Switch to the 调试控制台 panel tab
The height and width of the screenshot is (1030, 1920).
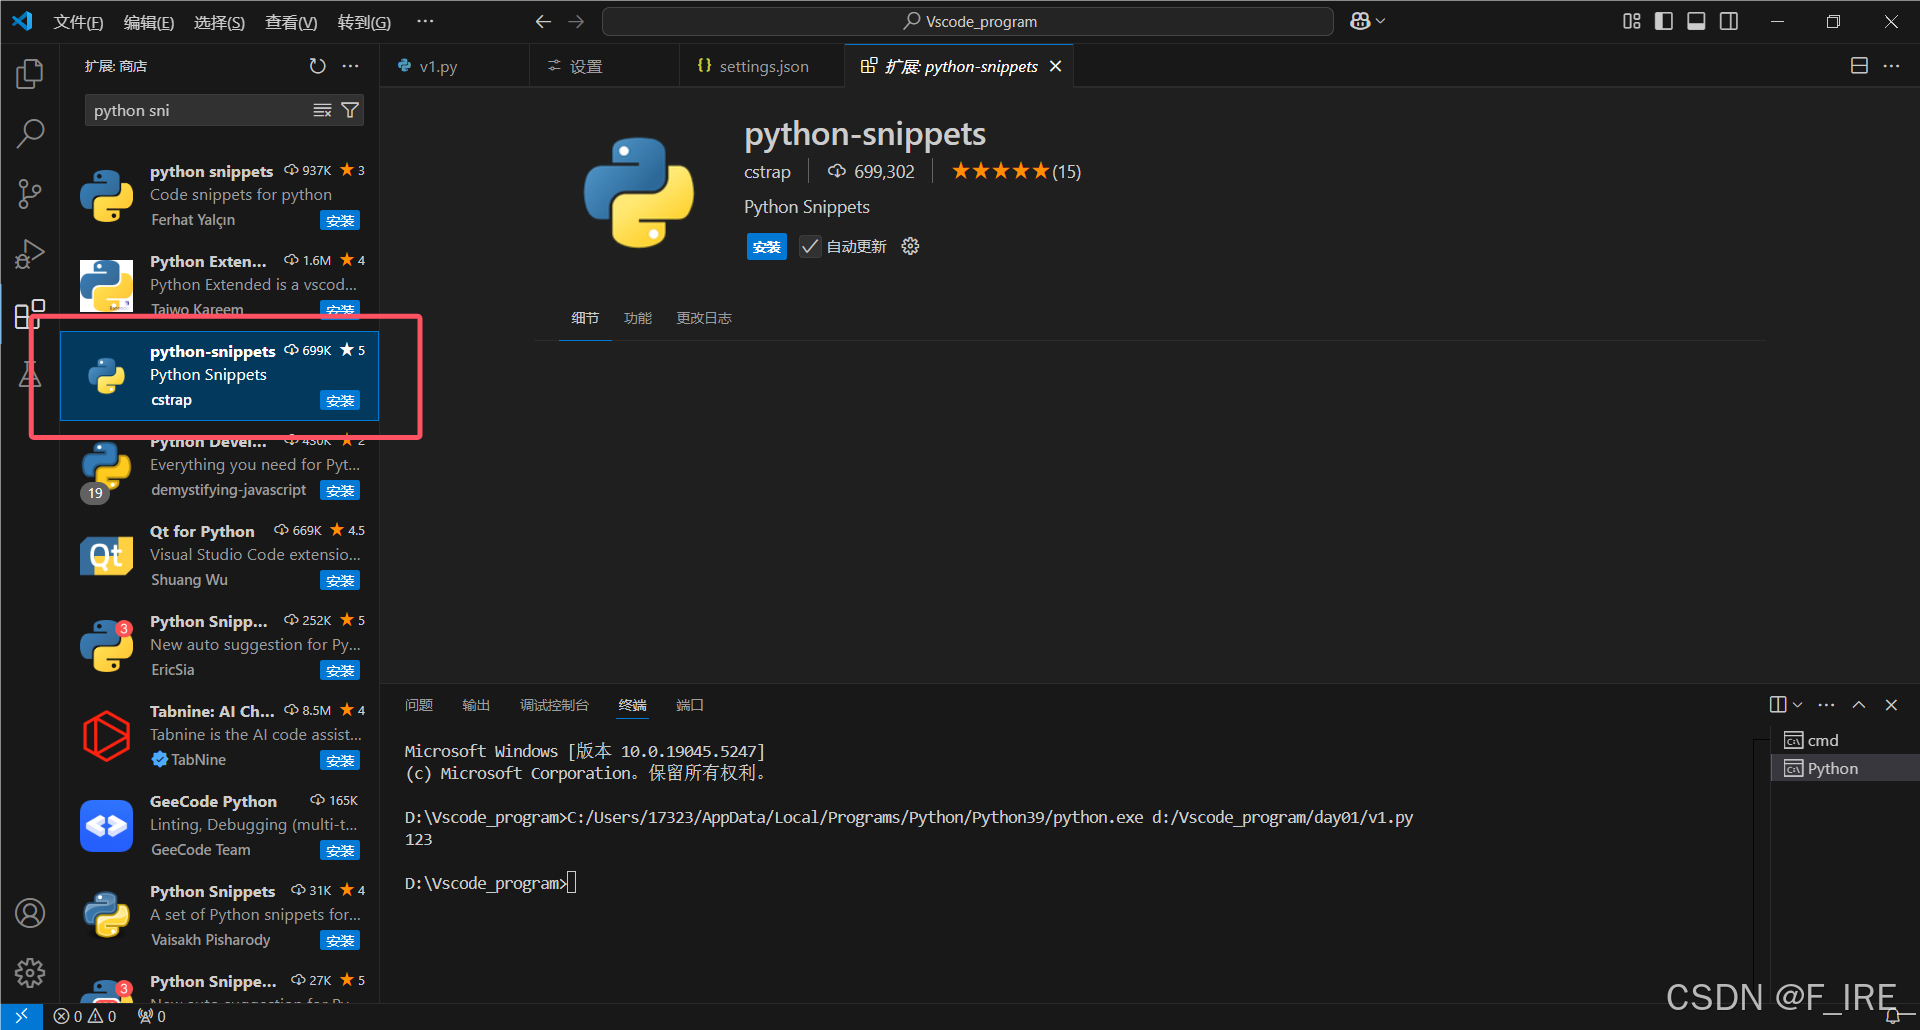[x=554, y=705]
